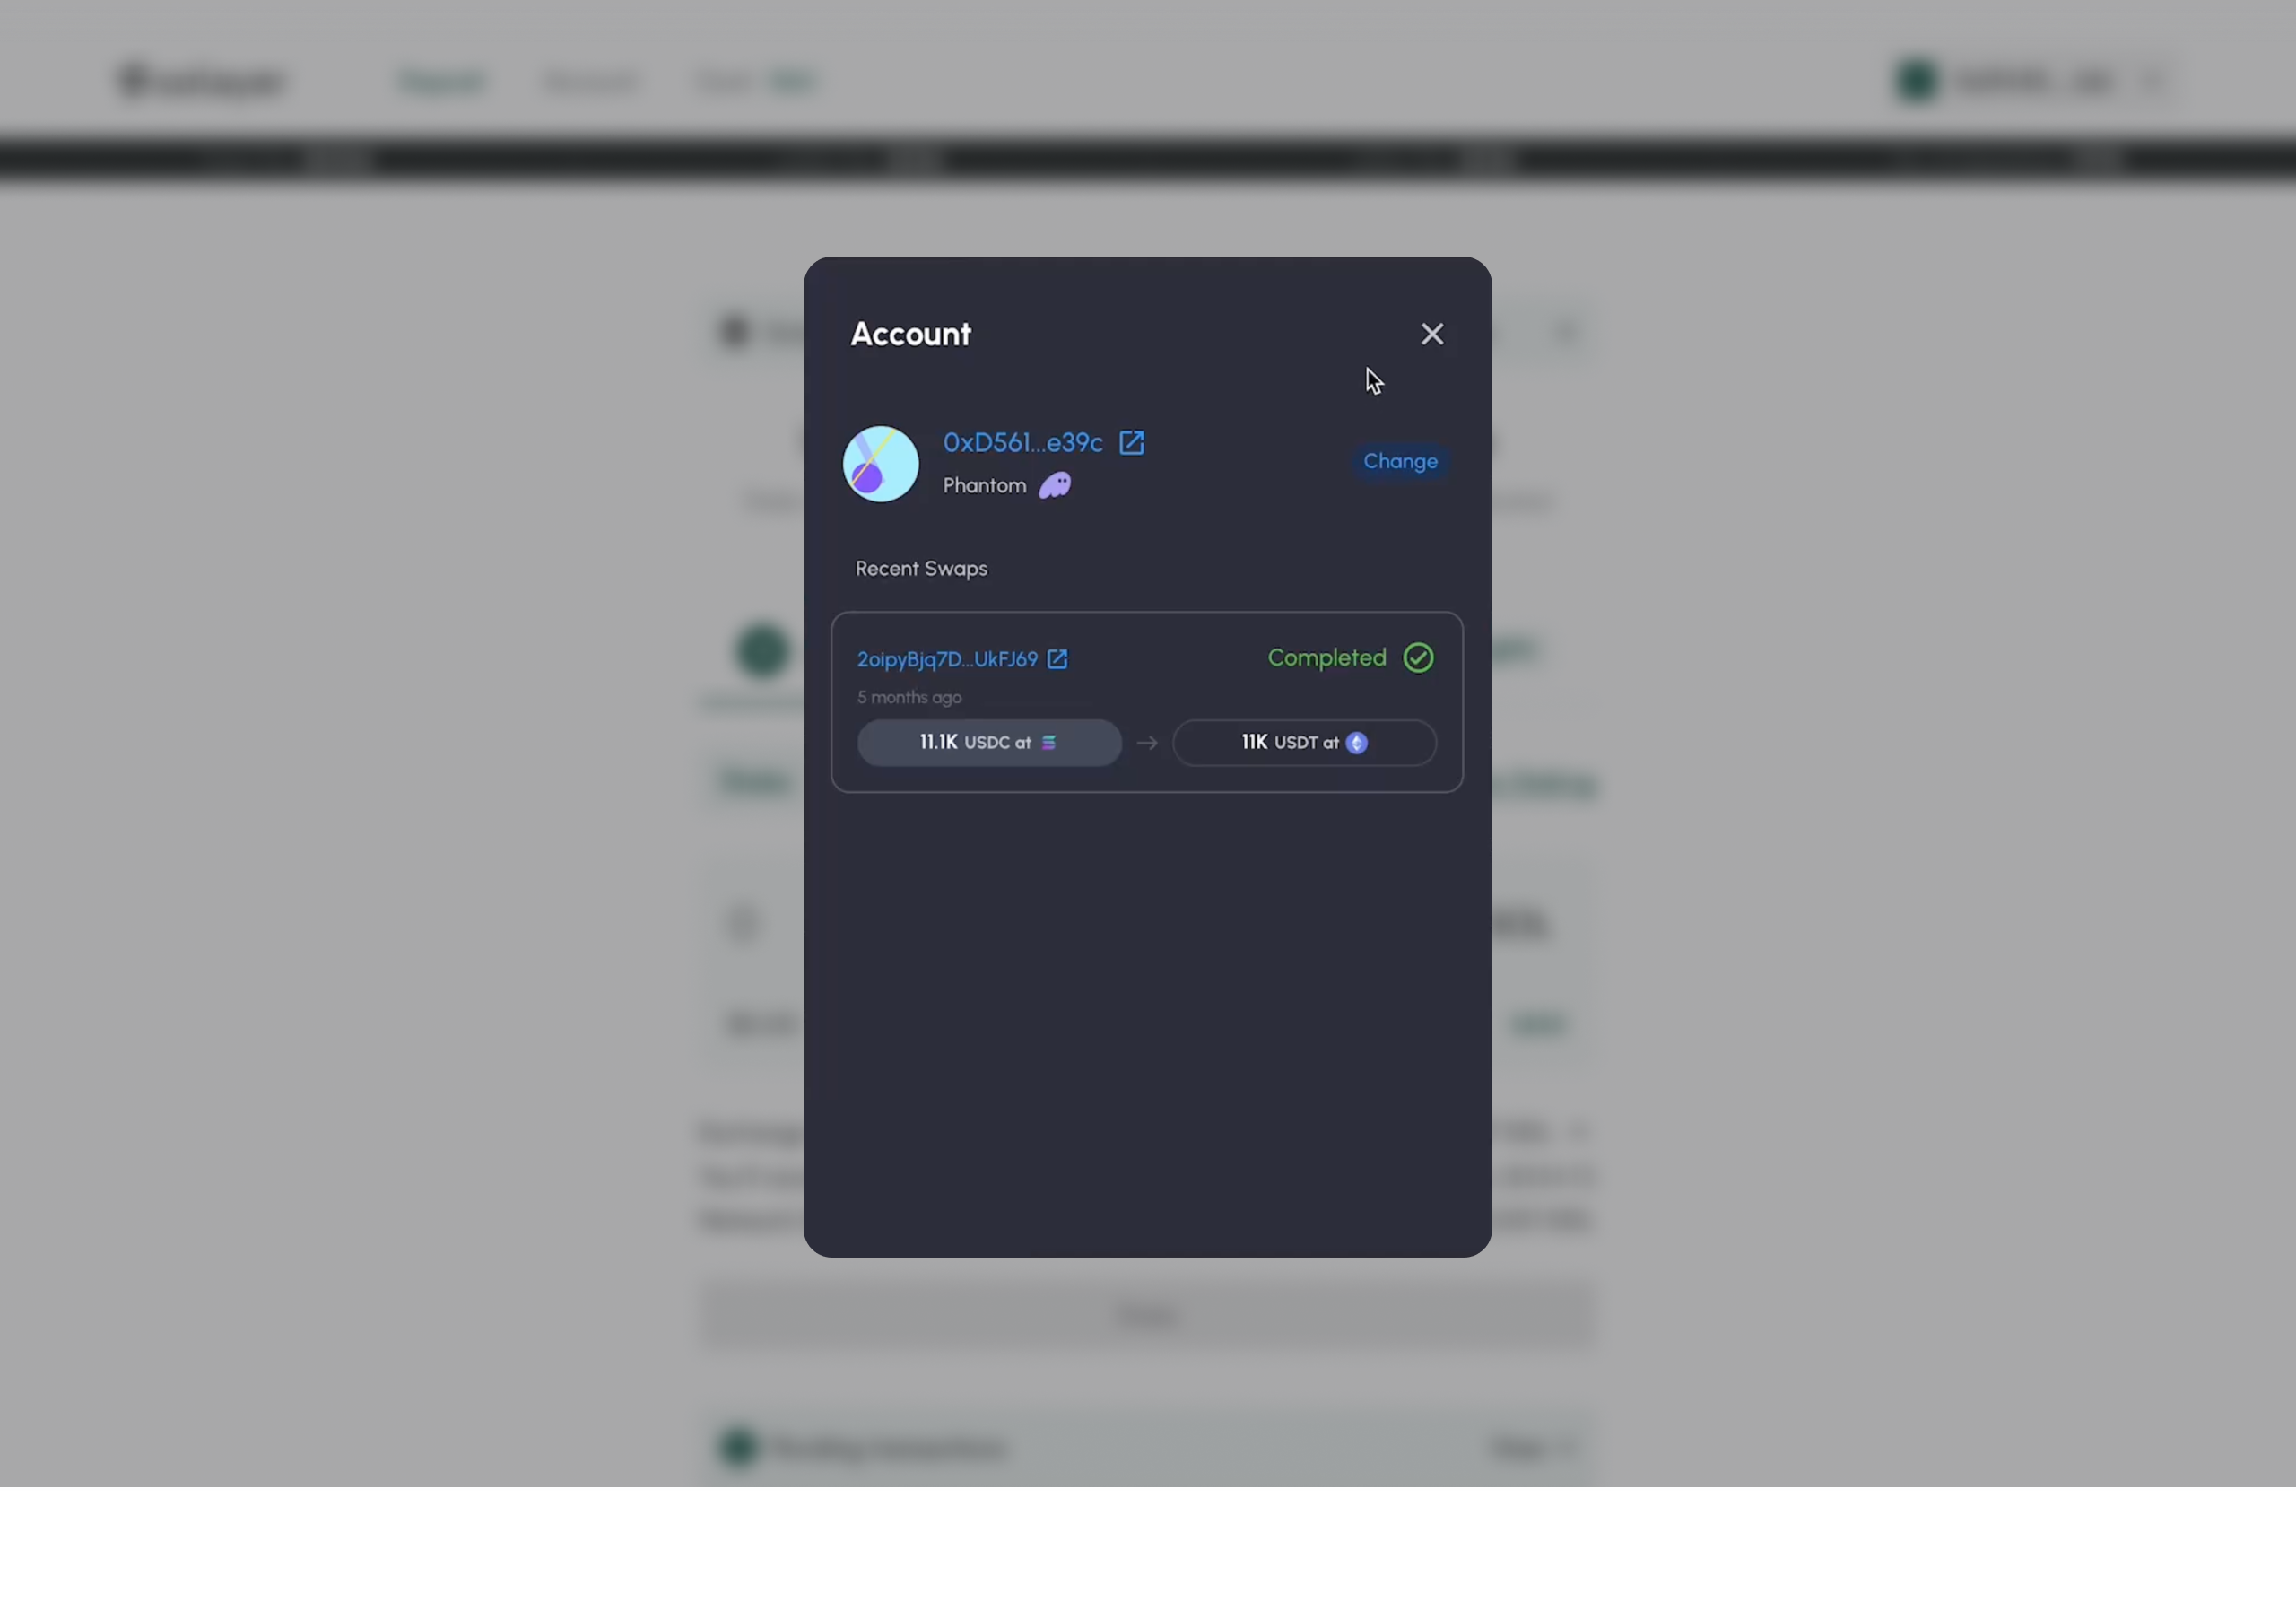Open the blurred wallet dropdown in header

tap(2035, 81)
